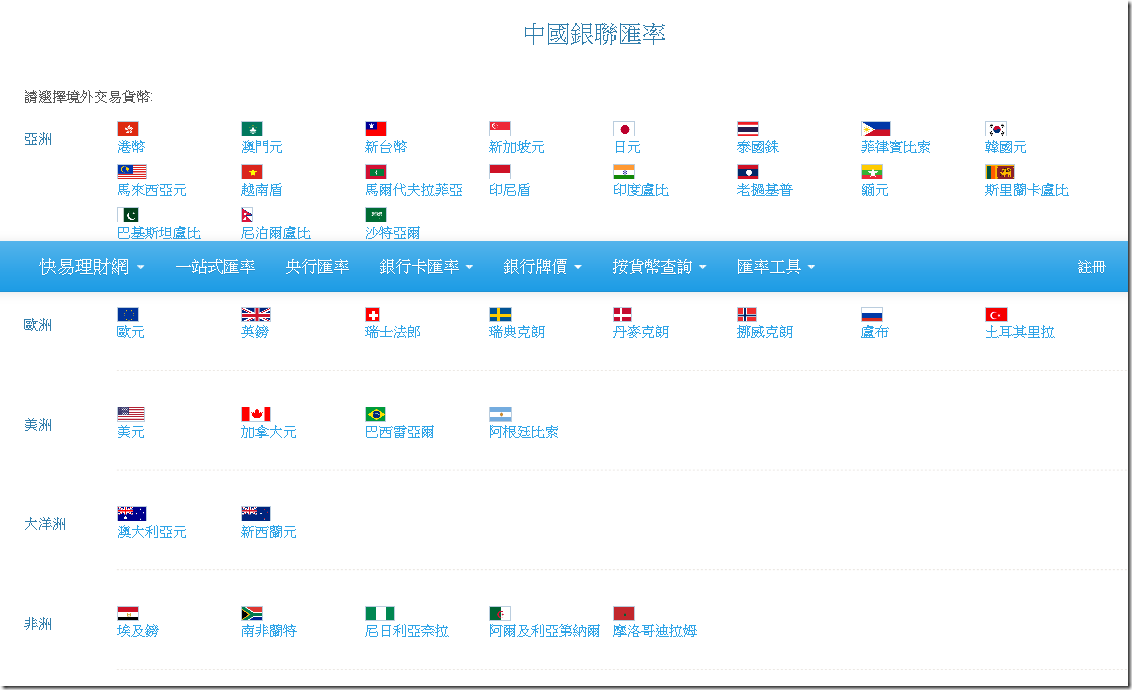The image size is (1132, 690).
Task: Select the 老撾基普 currency link
Action: click(x=765, y=190)
